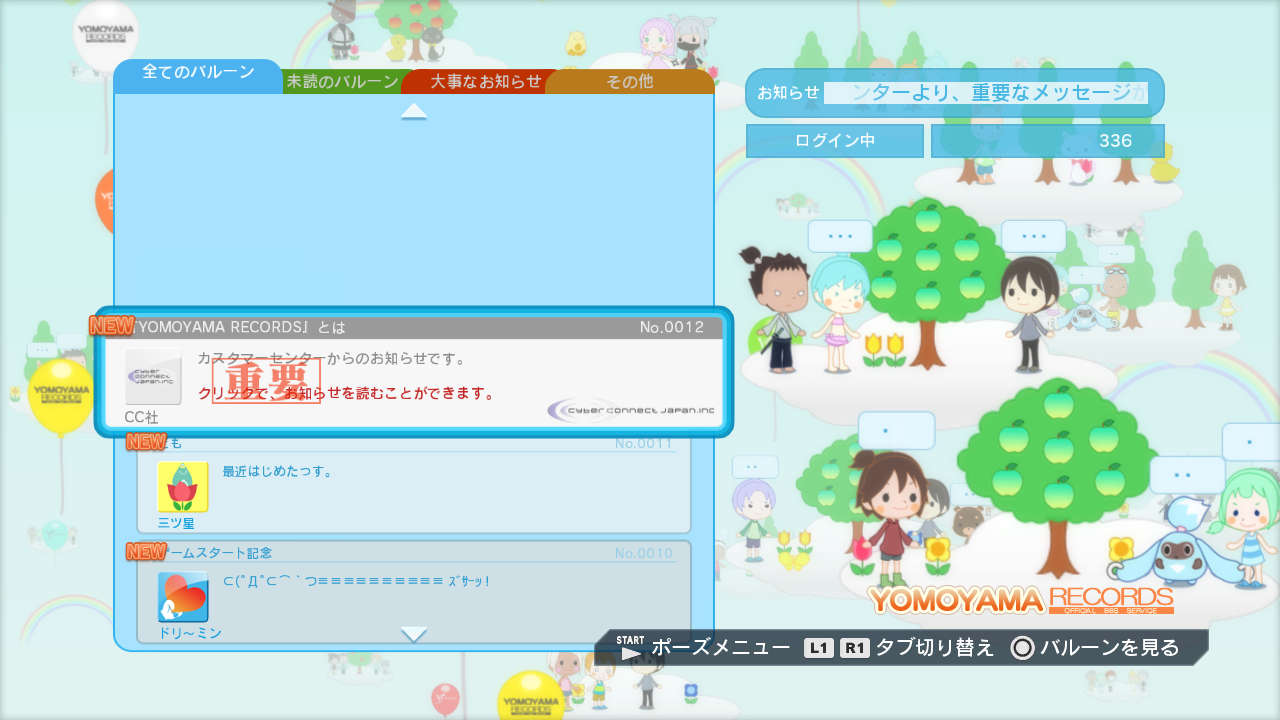
Task: Click the number No.0010
Action: pos(643,553)
